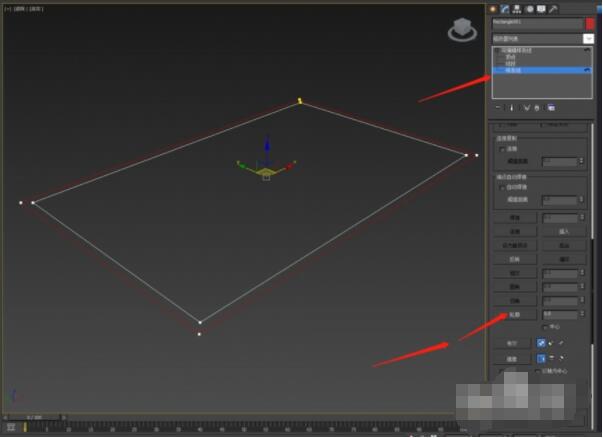Click the Outline button
This screenshot has height=438, width=603.
515,314
